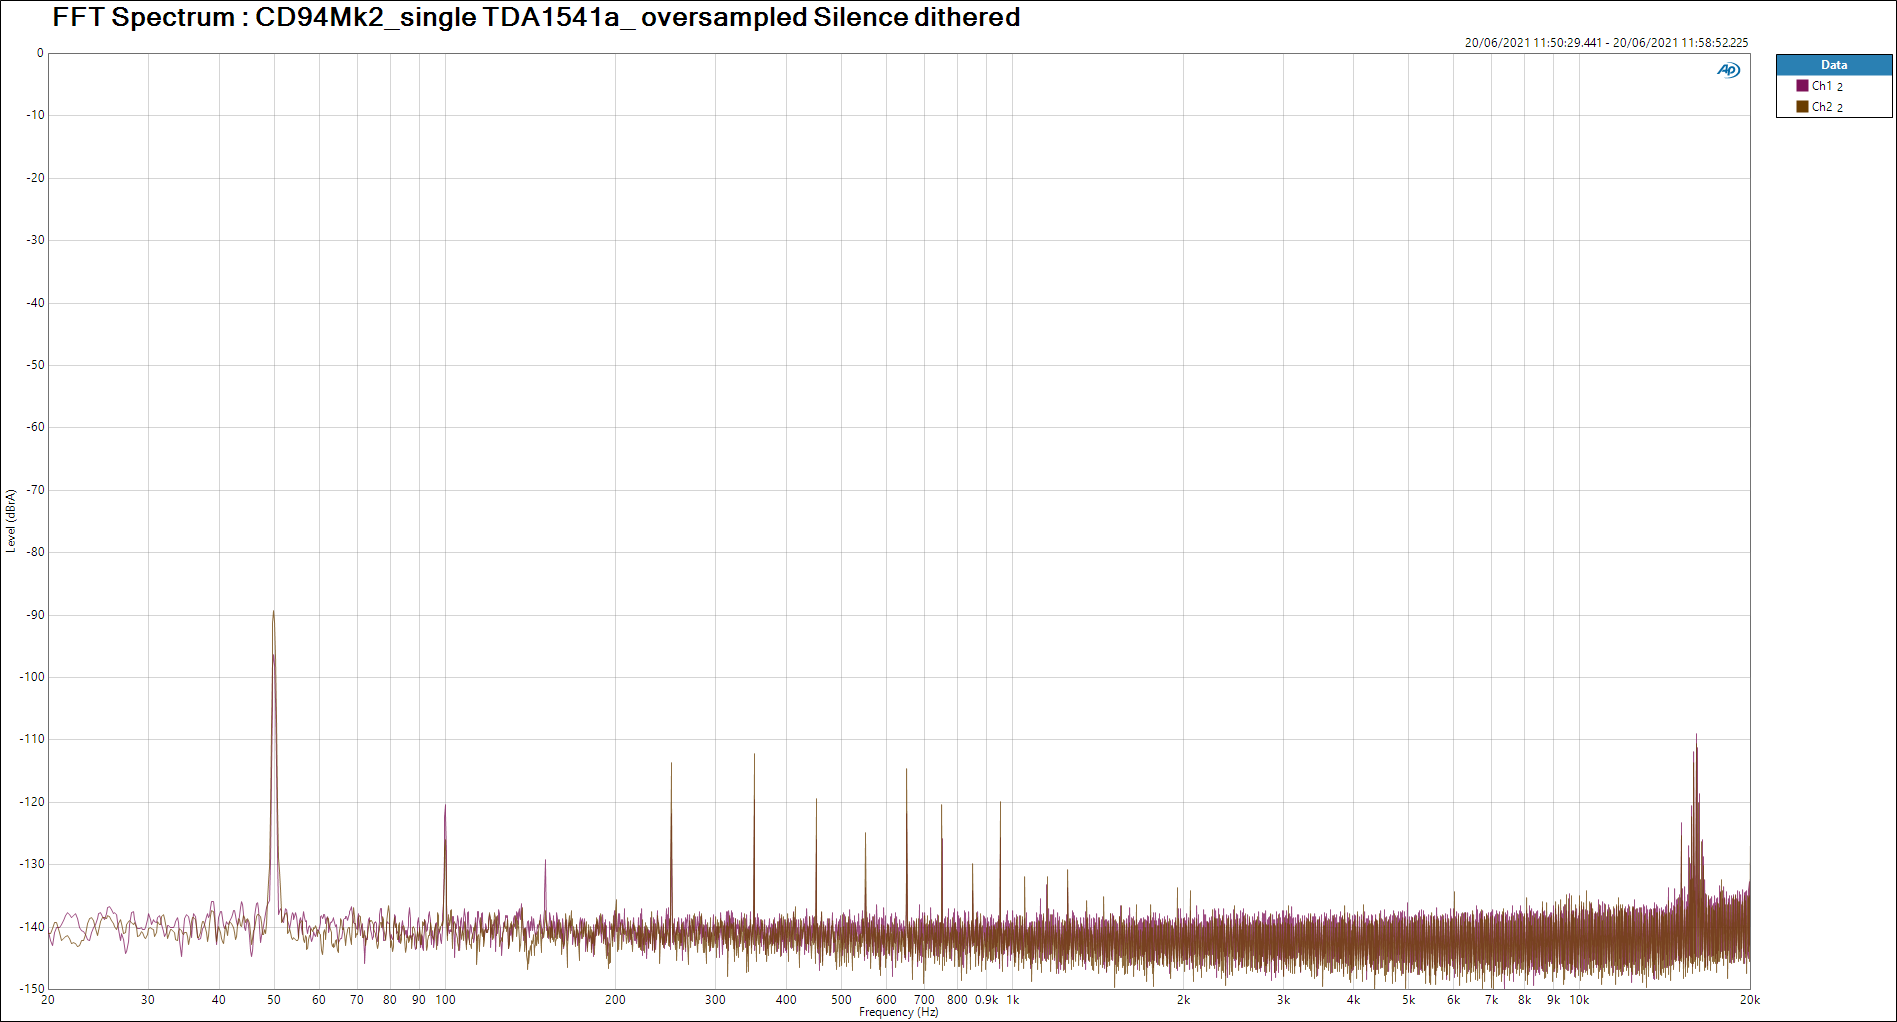
Task: Click the top of the 100 Hz spike
Action: [445, 806]
